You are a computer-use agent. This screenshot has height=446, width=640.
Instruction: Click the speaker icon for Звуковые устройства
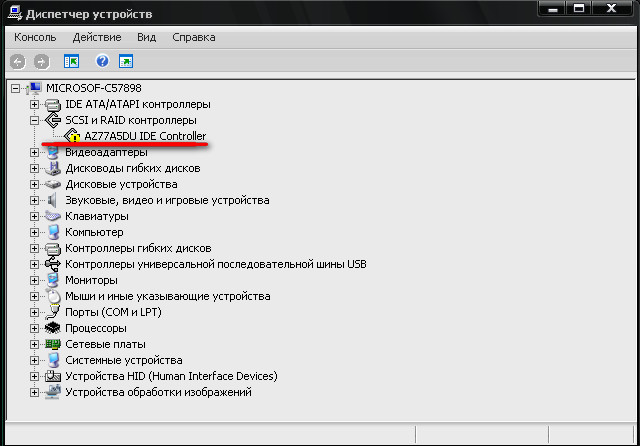[52, 200]
